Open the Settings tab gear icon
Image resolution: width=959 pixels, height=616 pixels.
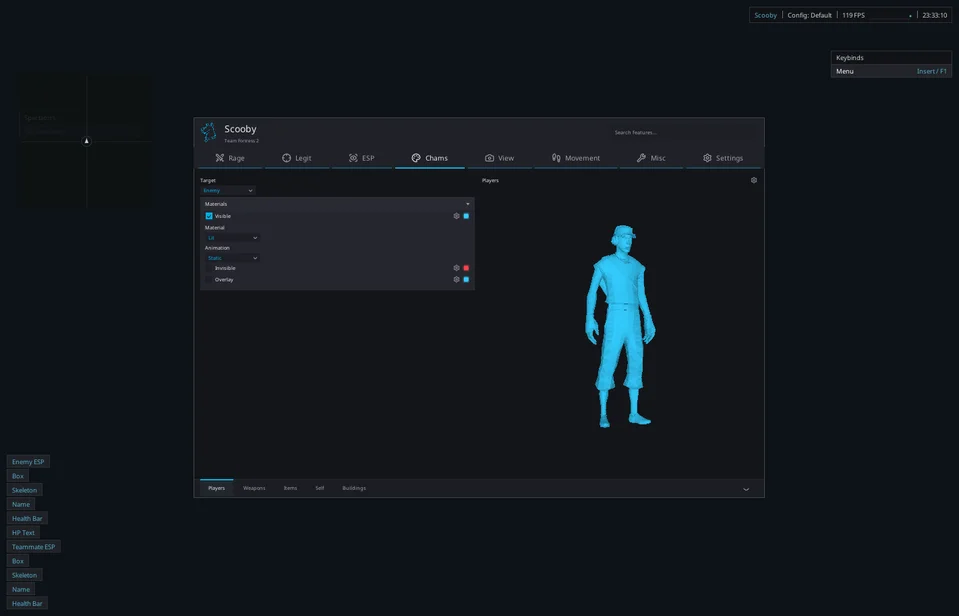(x=707, y=158)
